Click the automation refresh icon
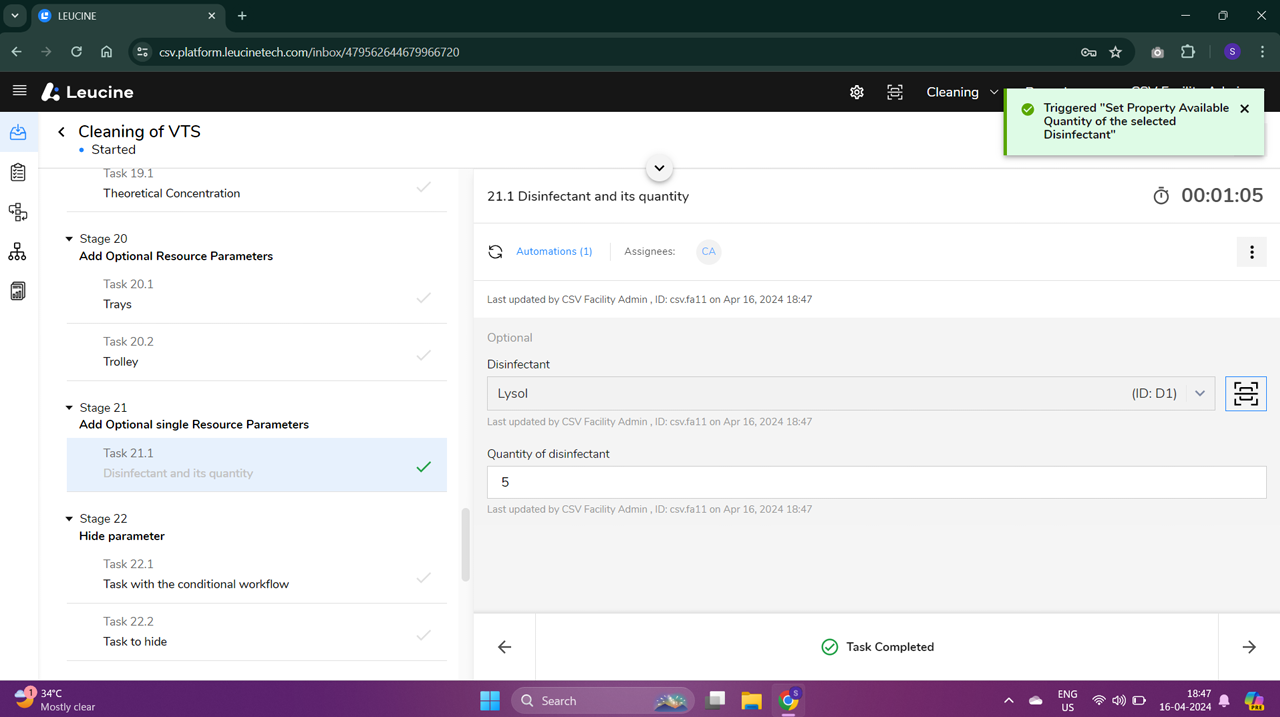 (495, 252)
